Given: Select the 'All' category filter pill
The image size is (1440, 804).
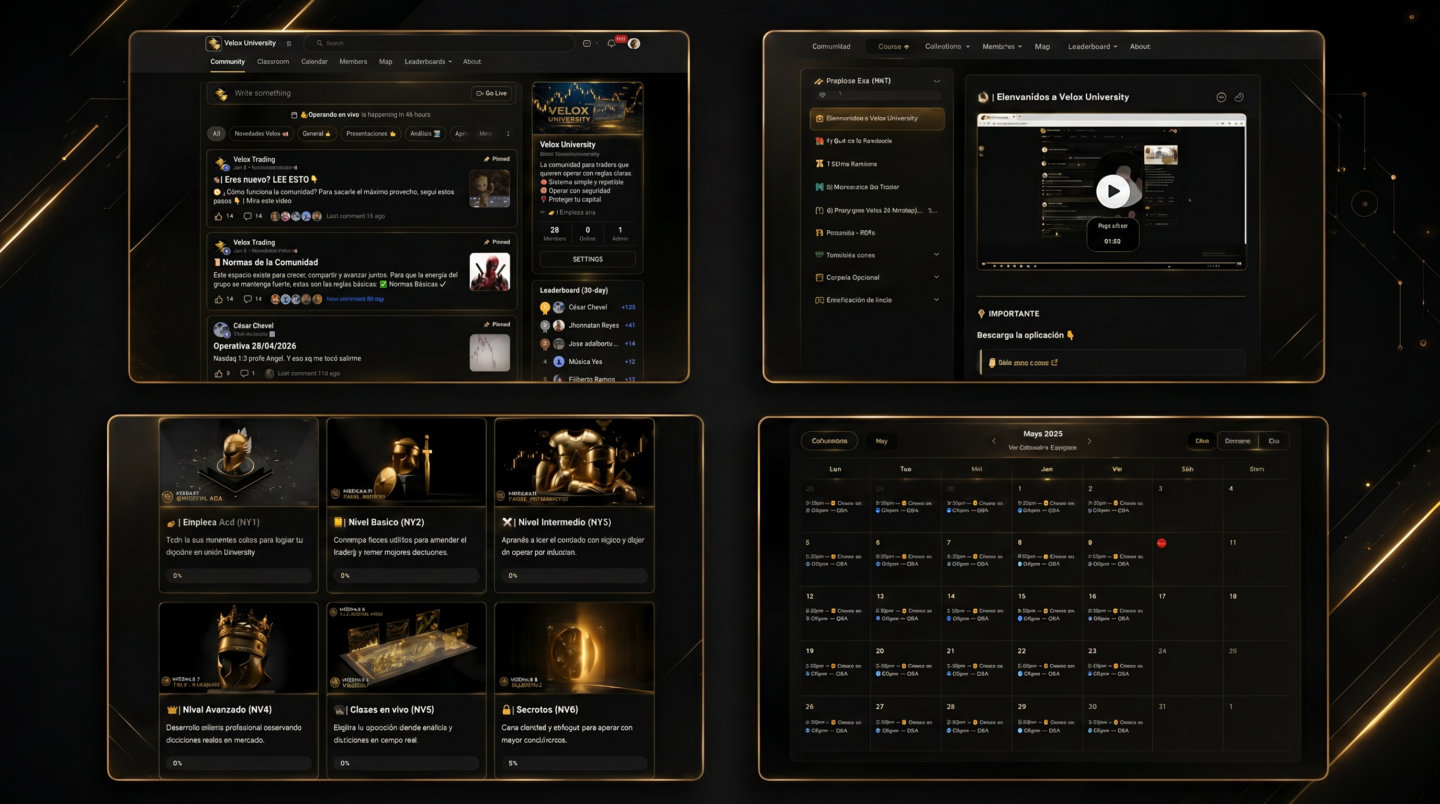Looking at the screenshot, I should (x=215, y=133).
